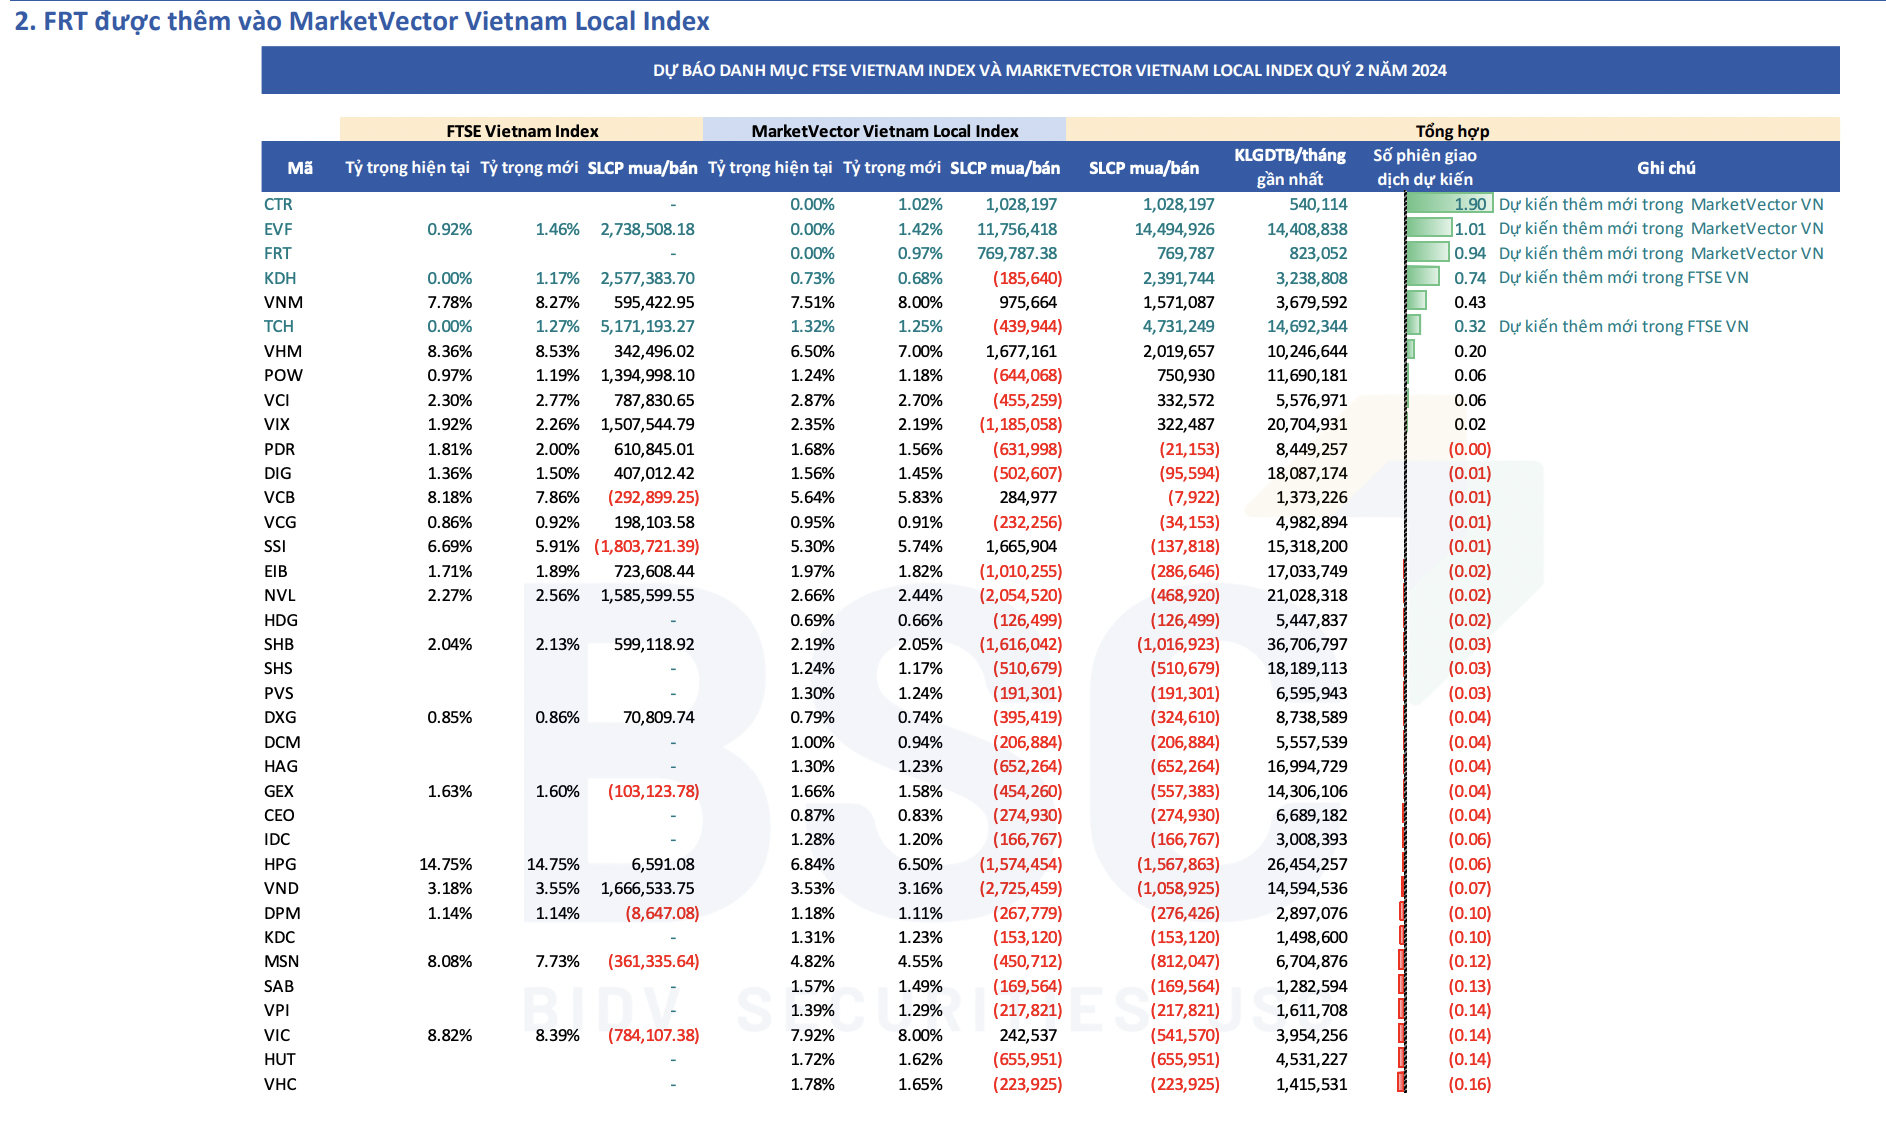Click the red data bar in VHC row

tap(1402, 1083)
